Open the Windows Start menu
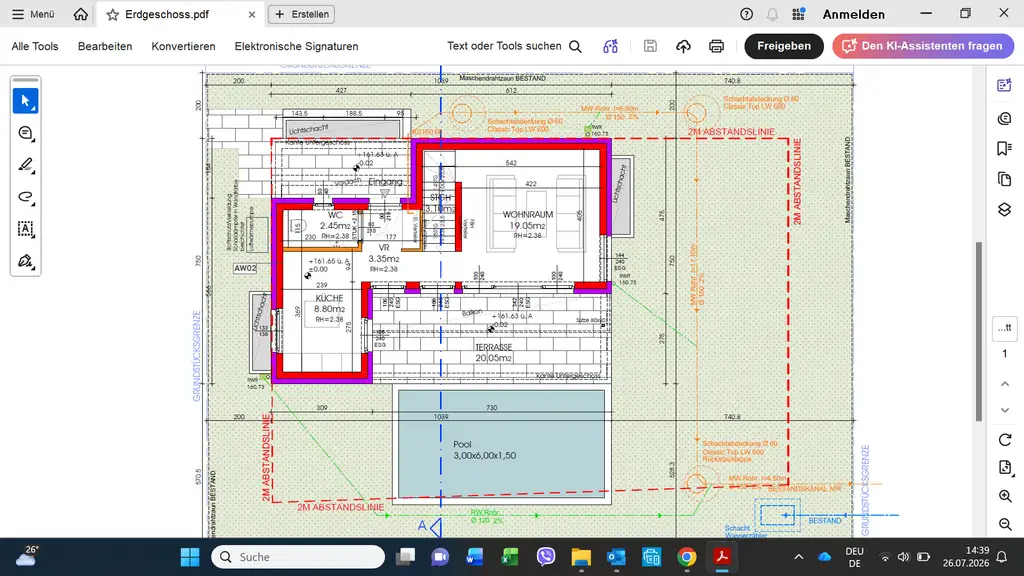Screen dimensions: 1024x576 point(190,557)
